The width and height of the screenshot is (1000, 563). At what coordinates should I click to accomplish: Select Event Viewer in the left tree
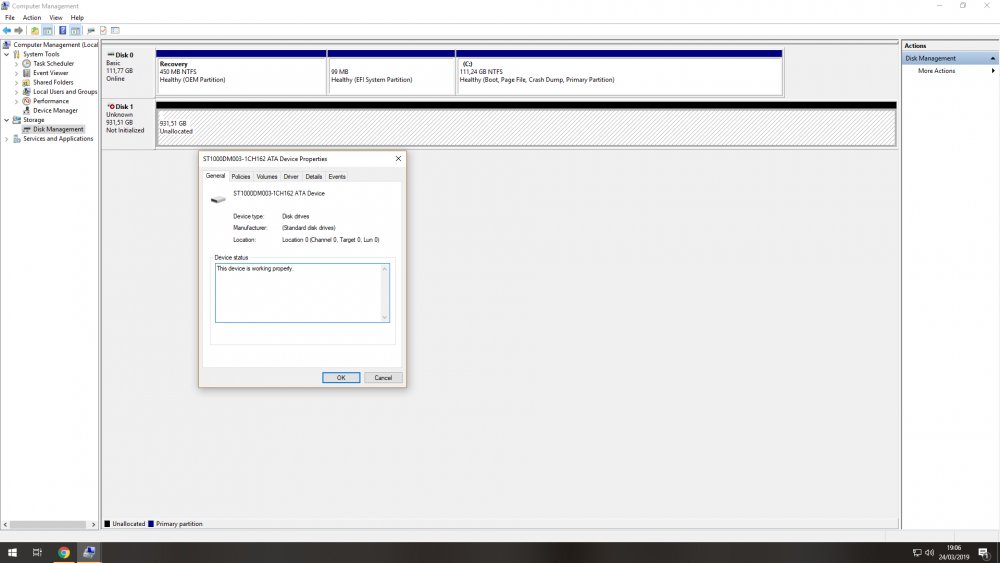coord(50,73)
